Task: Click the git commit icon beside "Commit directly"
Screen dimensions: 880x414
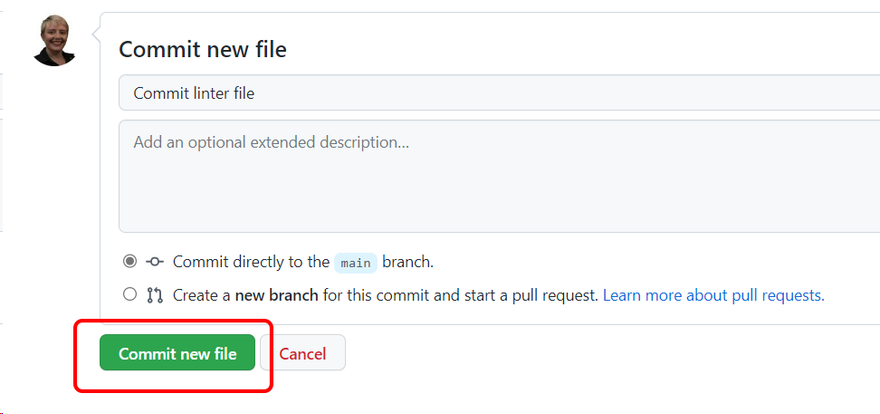Action: (x=155, y=262)
